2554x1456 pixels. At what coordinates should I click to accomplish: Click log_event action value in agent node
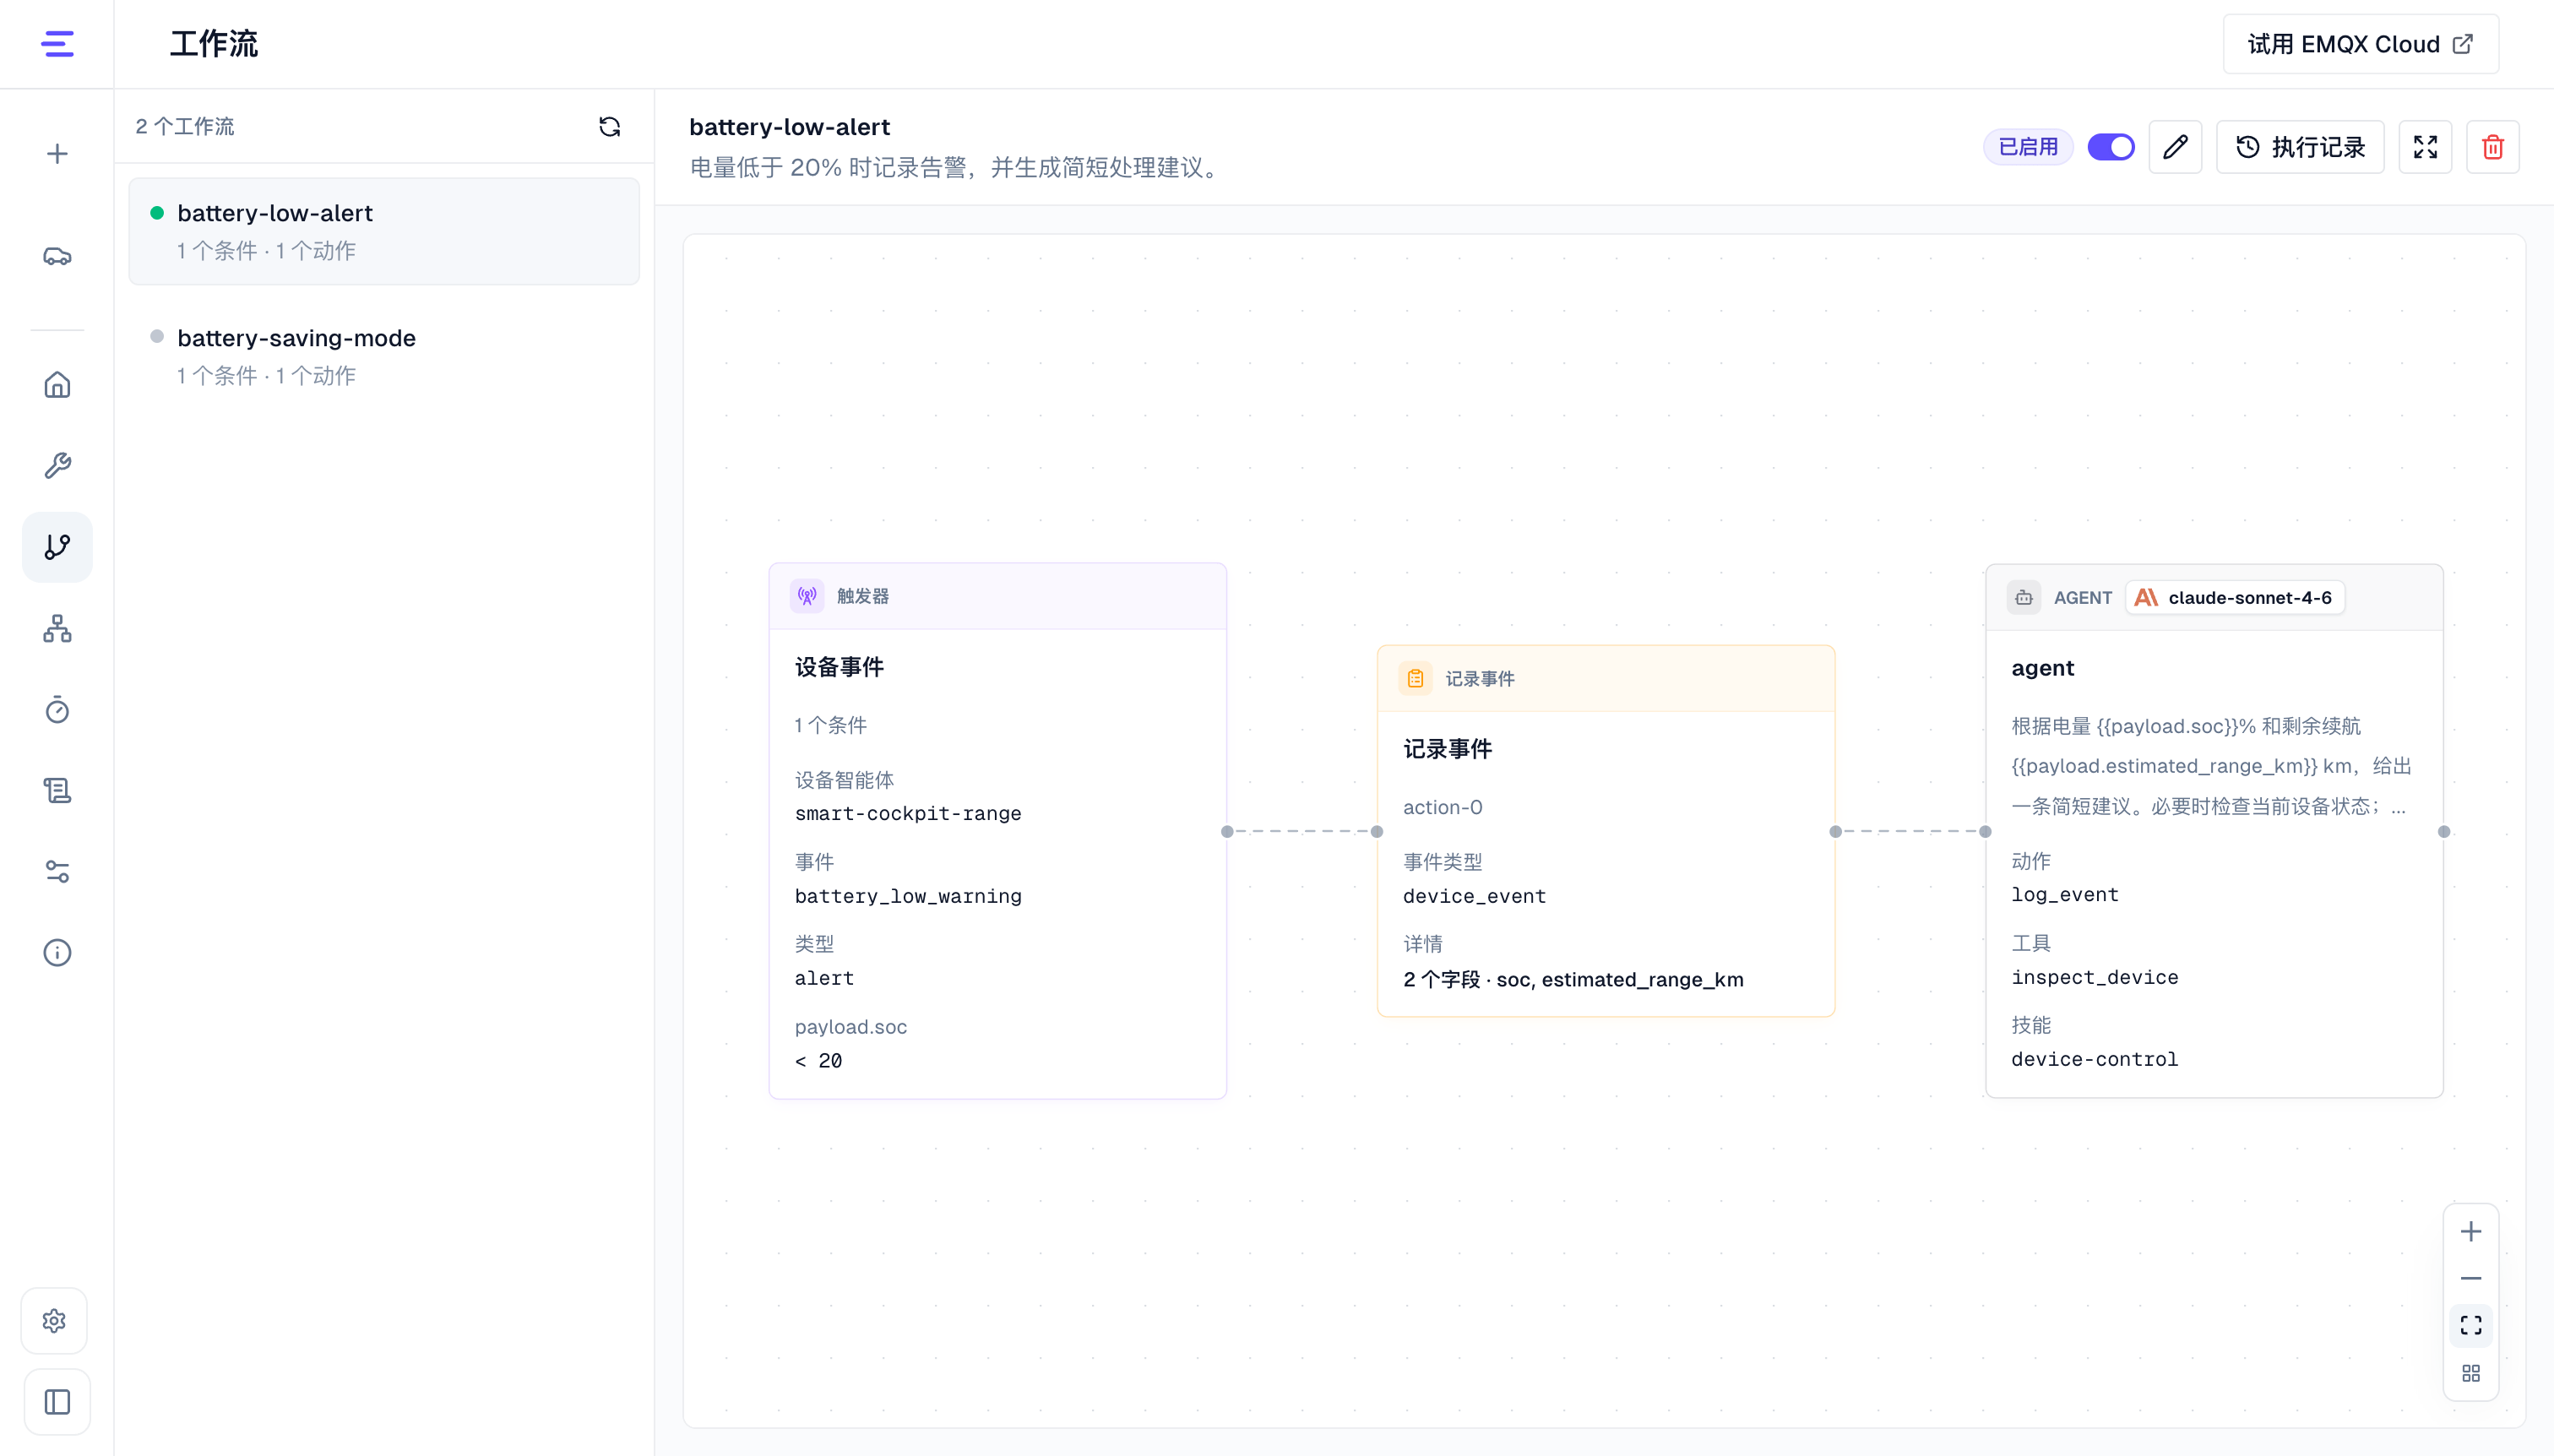coord(2064,895)
